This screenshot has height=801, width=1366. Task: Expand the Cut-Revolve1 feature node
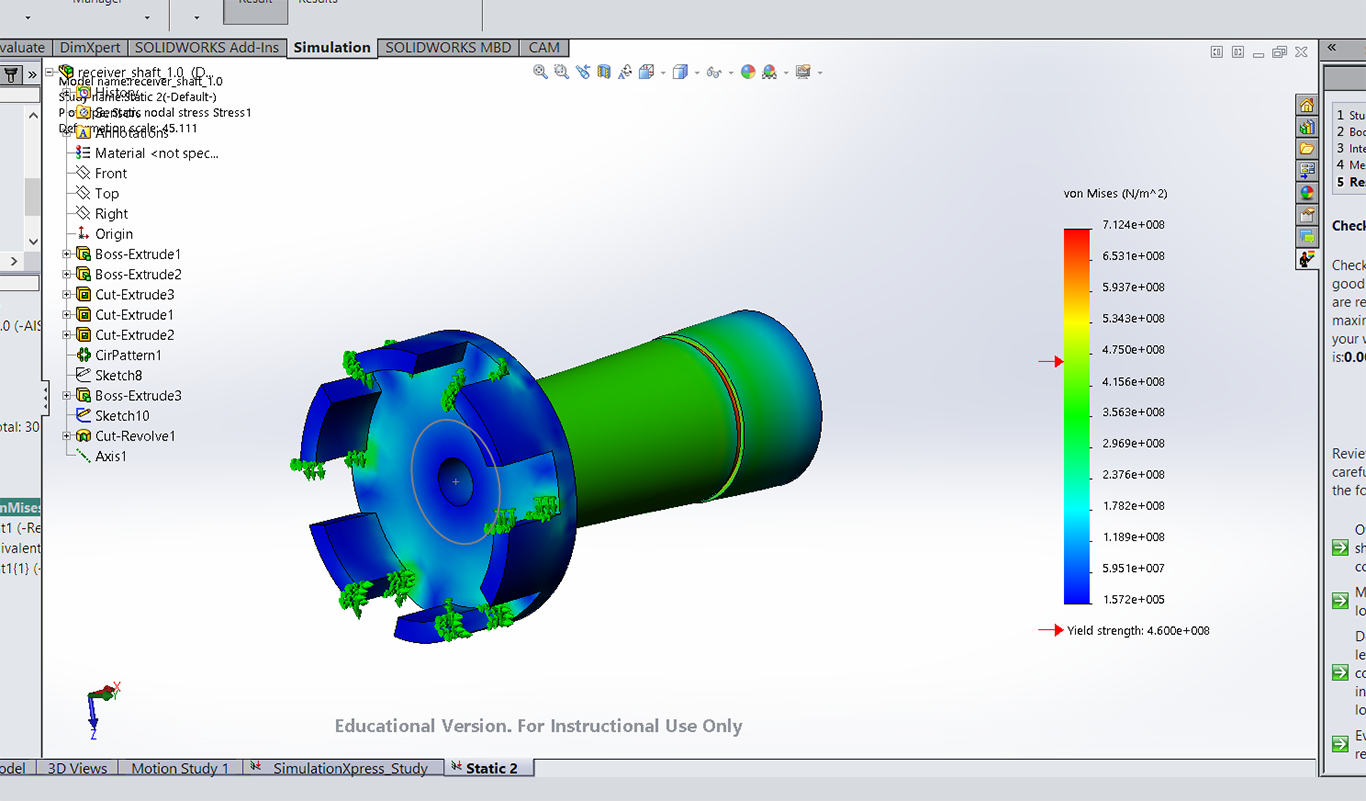point(67,436)
